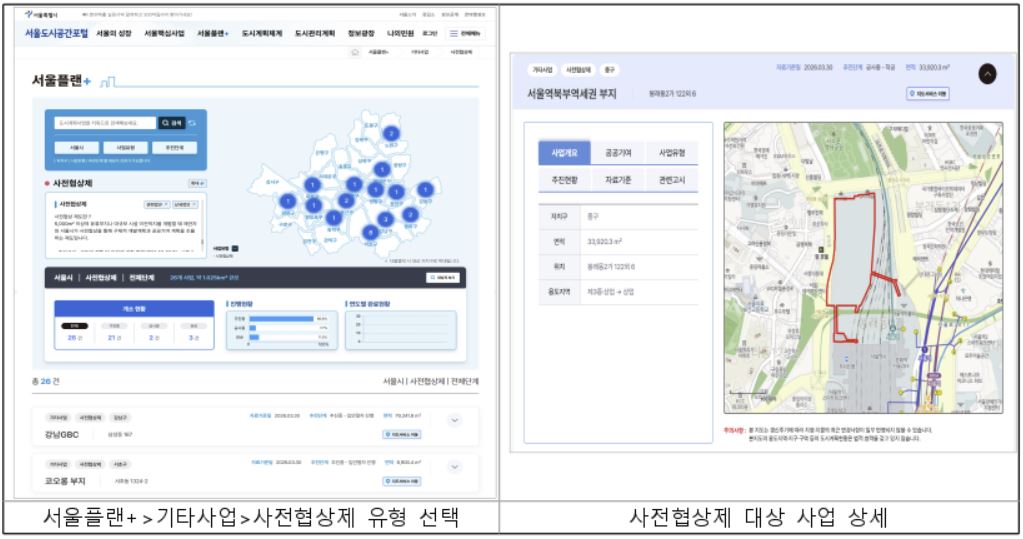The image size is (1023, 539).
Task: Open the 추진단계 filter dropdown
Action: point(174,147)
